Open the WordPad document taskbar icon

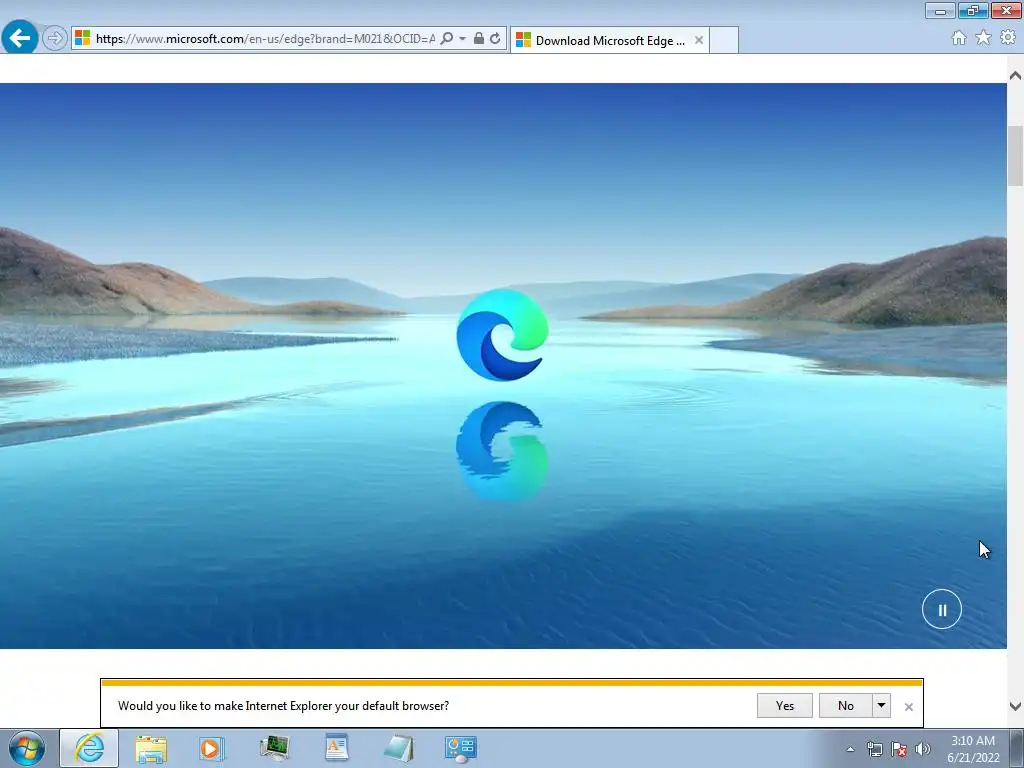click(336, 748)
